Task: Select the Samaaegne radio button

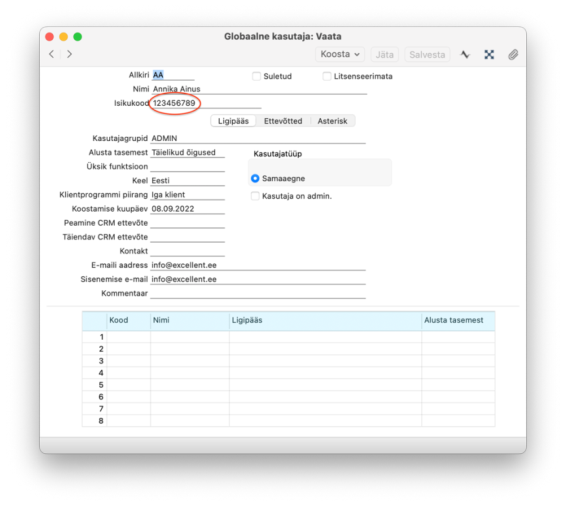Action: [255, 178]
